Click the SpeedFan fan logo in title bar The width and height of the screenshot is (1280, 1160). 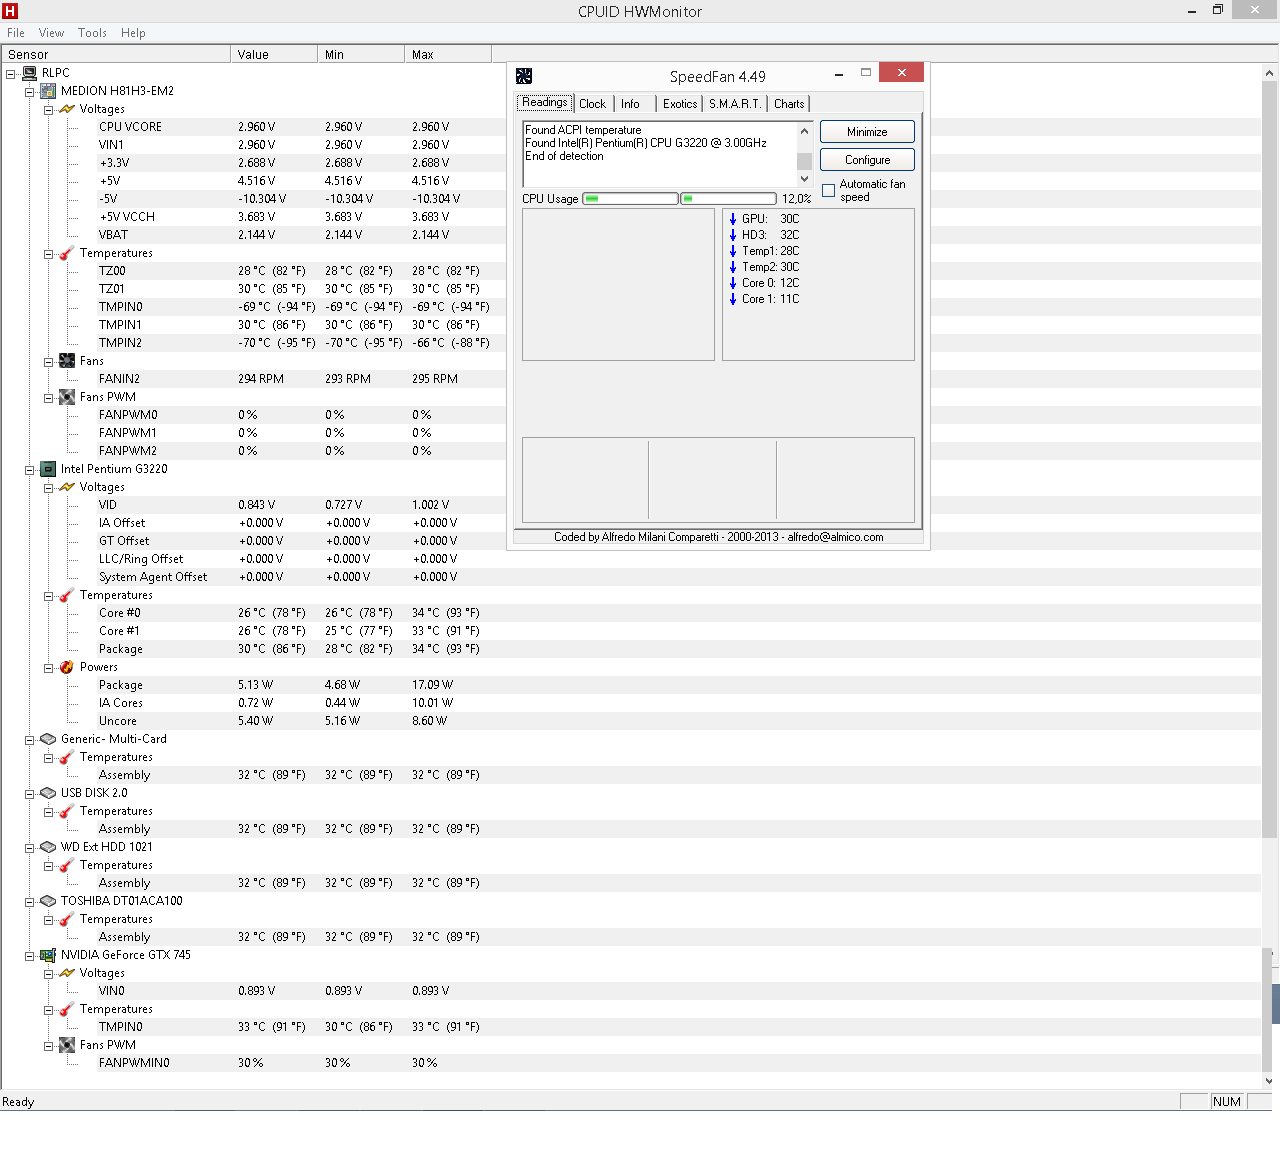coord(524,76)
